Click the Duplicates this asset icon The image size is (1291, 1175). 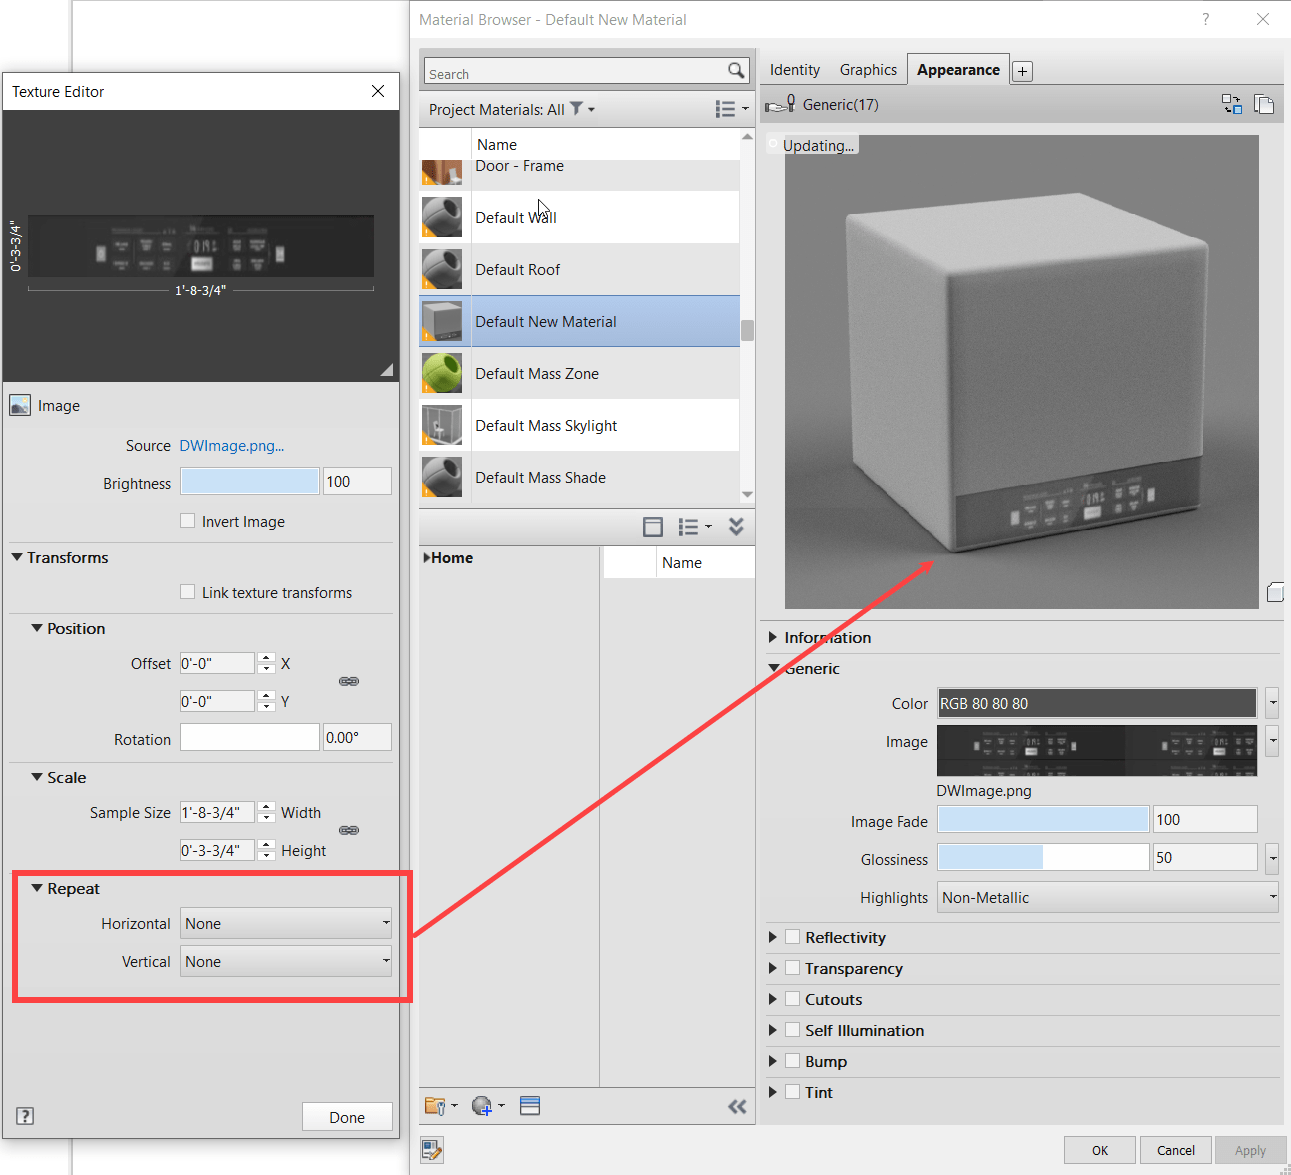coord(1264,104)
